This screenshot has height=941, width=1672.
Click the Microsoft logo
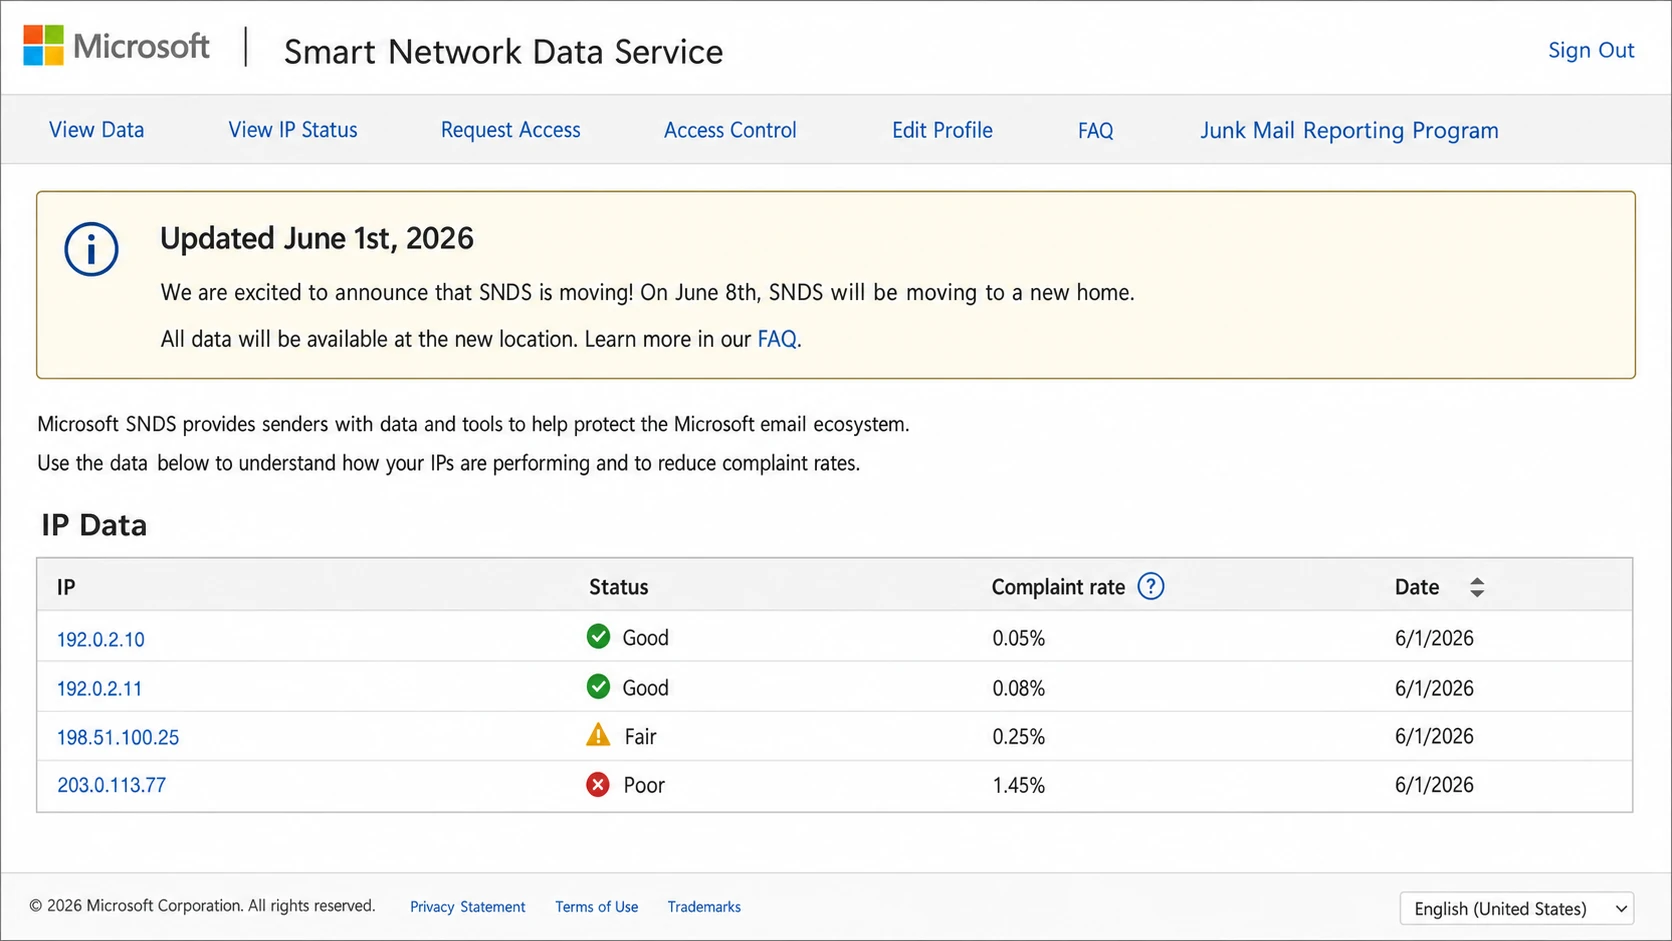[116, 46]
